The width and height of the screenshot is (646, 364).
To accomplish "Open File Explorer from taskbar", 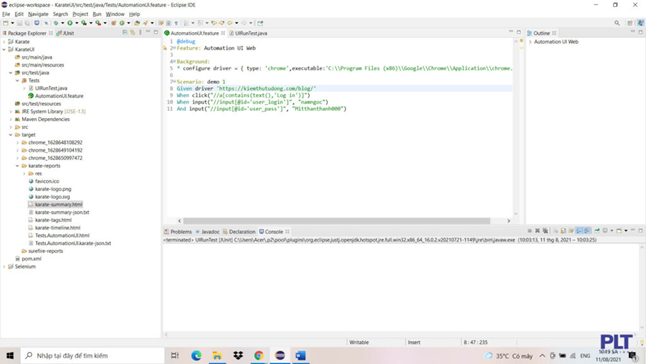I will 217,355.
